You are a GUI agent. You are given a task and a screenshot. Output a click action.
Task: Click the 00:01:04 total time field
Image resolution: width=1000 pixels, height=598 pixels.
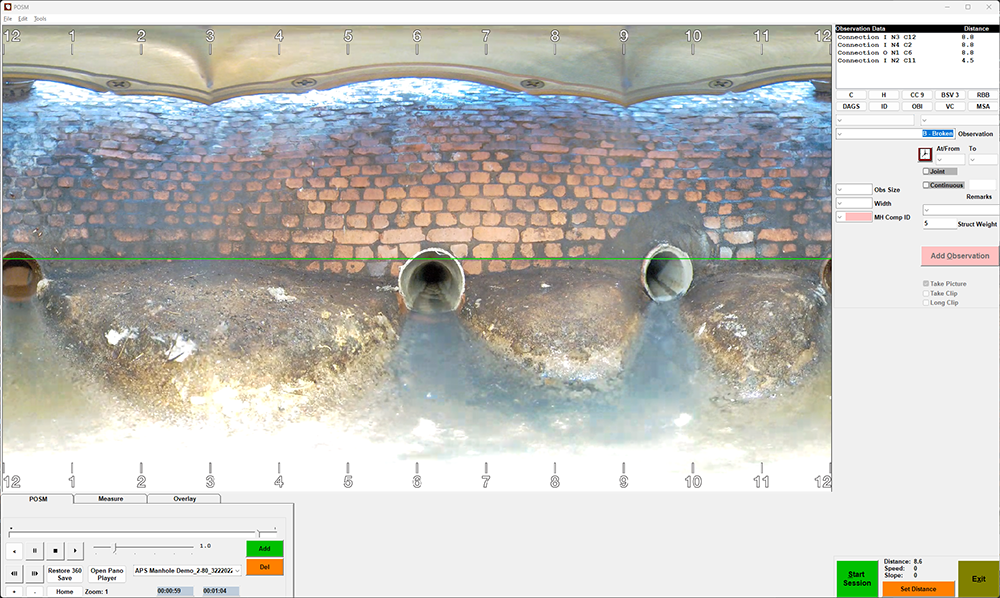coord(221,591)
